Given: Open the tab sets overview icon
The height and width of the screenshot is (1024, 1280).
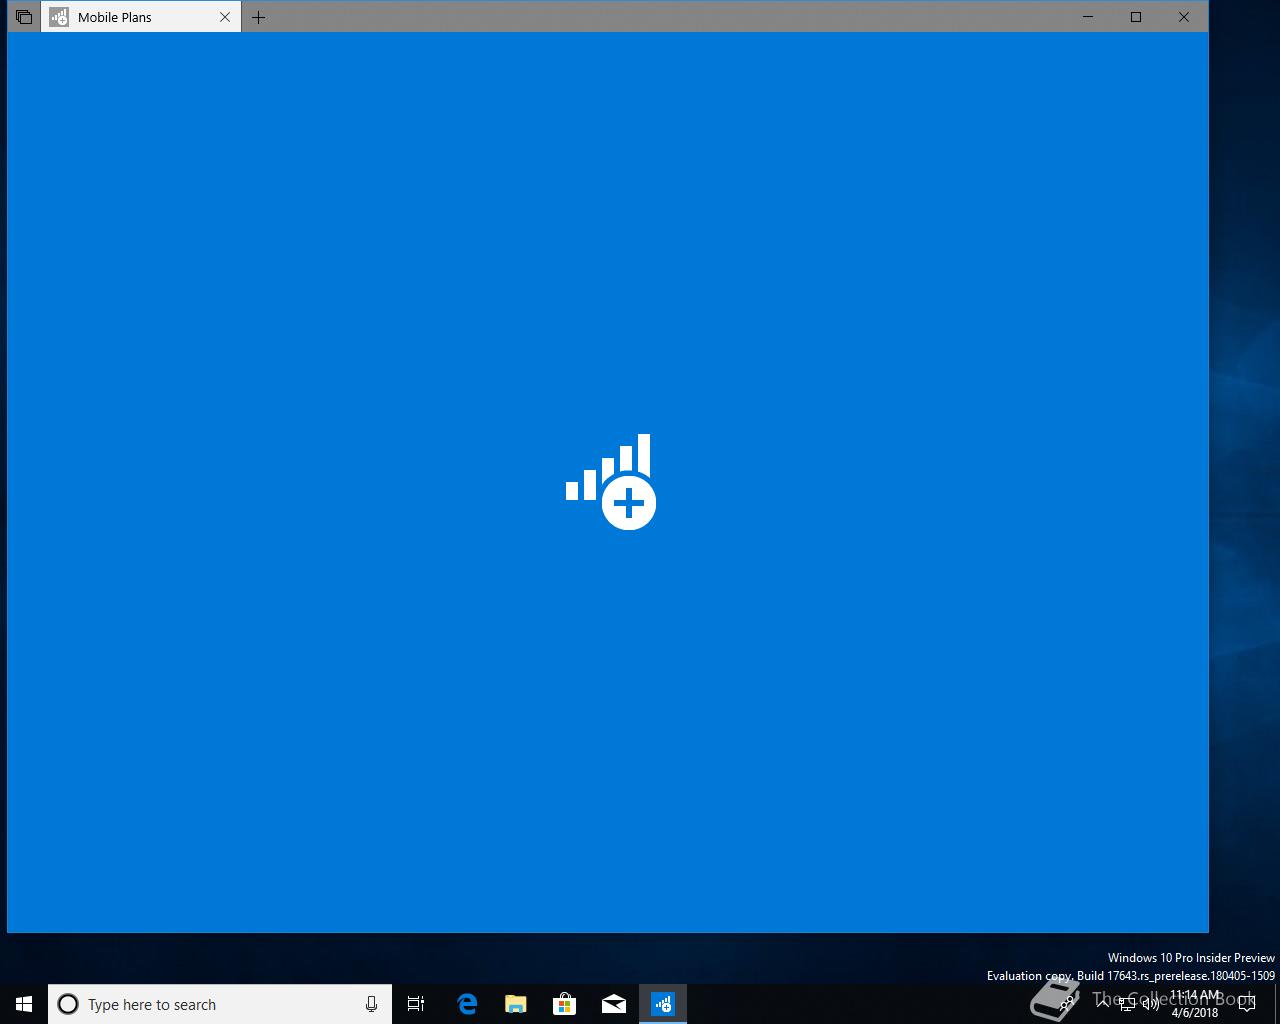Looking at the screenshot, I should [x=23, y=17].
